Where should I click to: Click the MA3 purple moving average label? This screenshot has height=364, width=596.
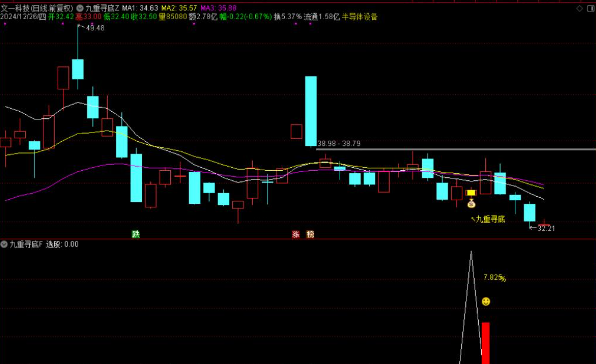(x=219, y=8)
